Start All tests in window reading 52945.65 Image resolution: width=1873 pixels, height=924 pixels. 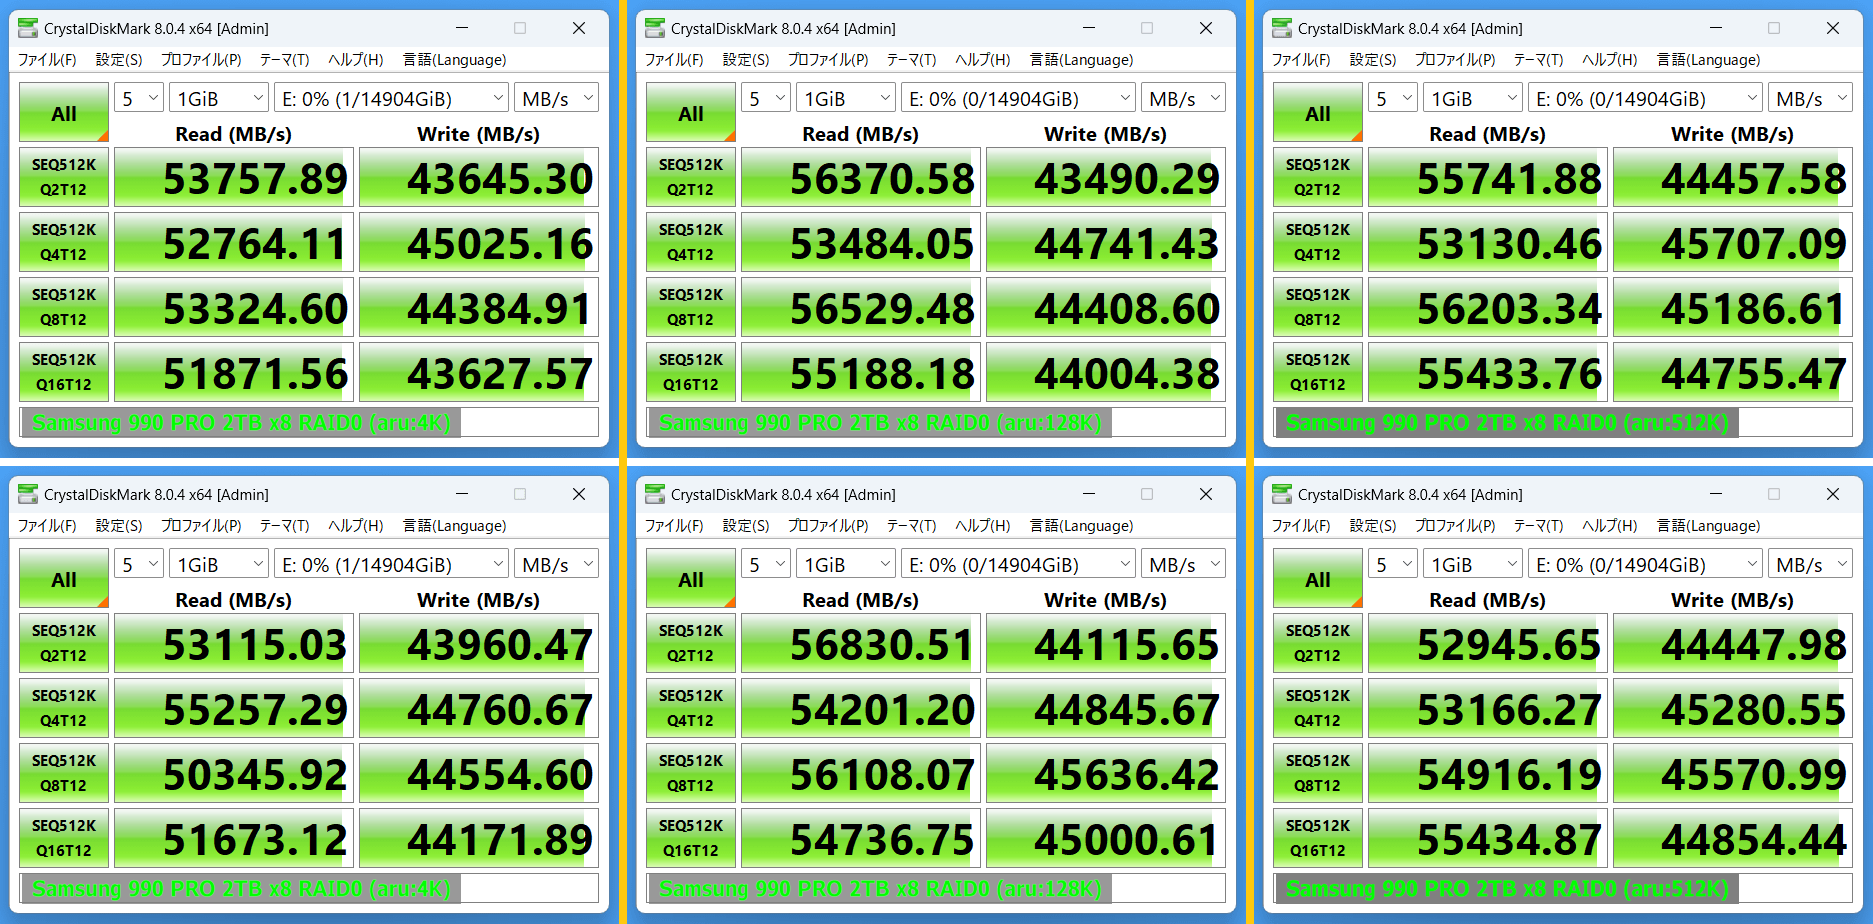pyautogui.click(x=1318, y=578)
